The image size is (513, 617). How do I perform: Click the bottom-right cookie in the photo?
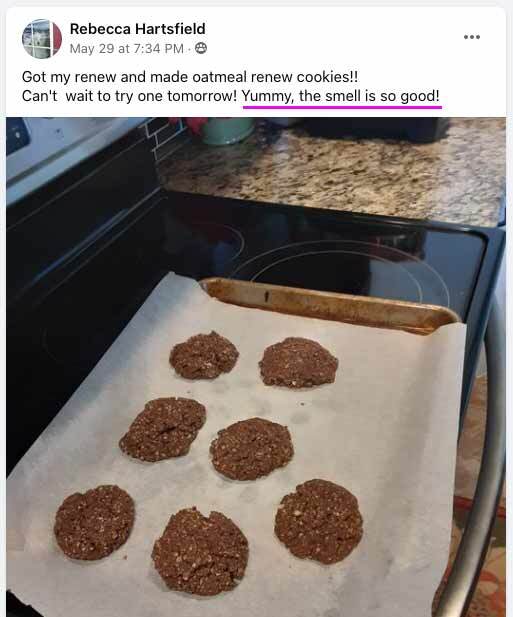(x=319, y=521)
